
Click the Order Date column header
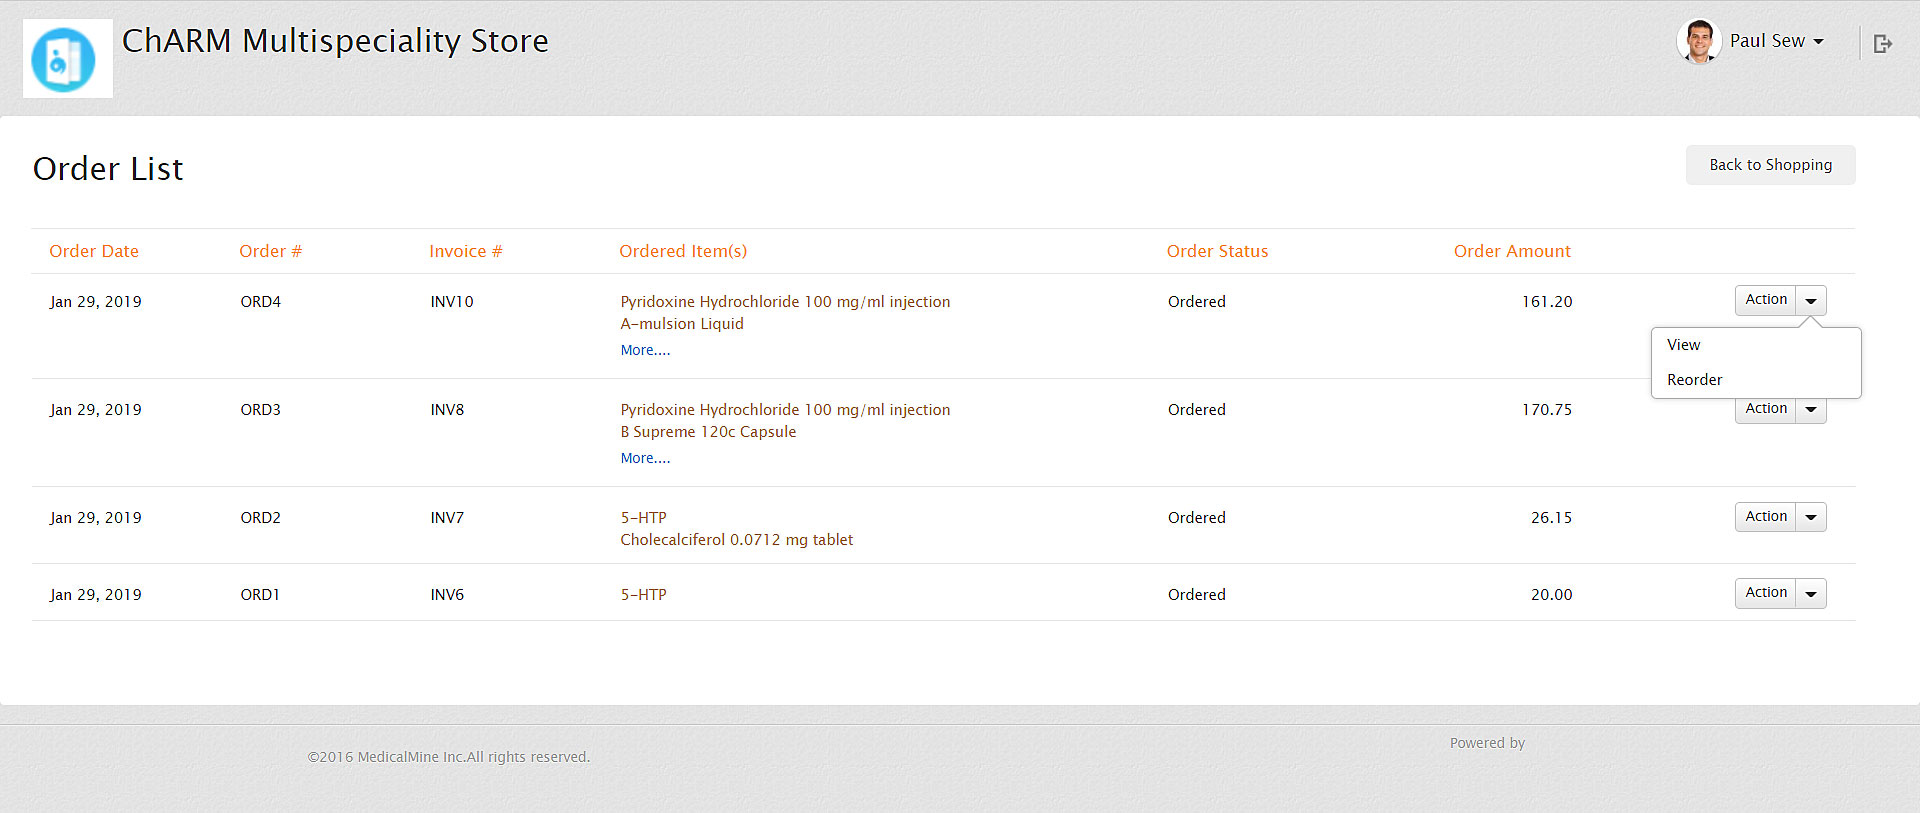point(94,251)
